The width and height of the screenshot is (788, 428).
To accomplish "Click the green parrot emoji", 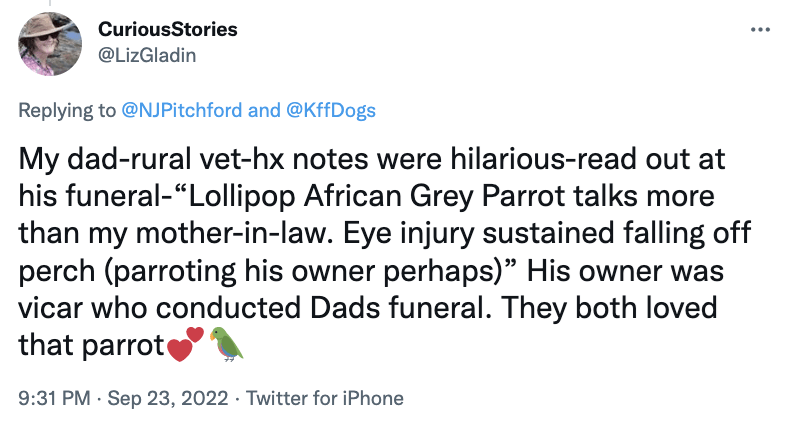I will [226, 344].
